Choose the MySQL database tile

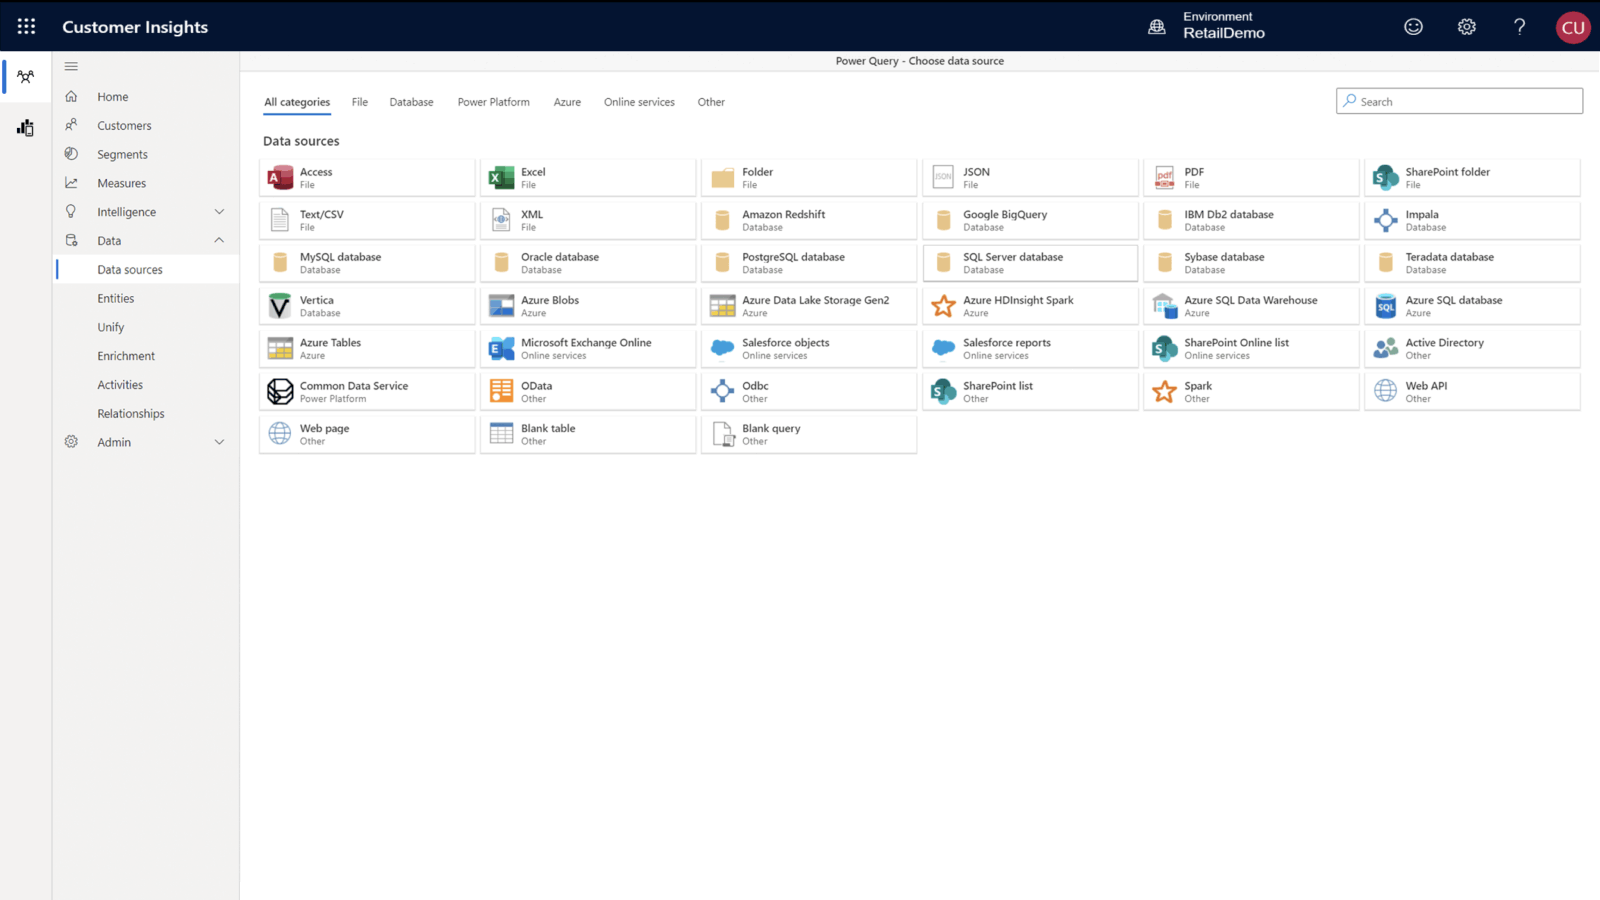367,263
